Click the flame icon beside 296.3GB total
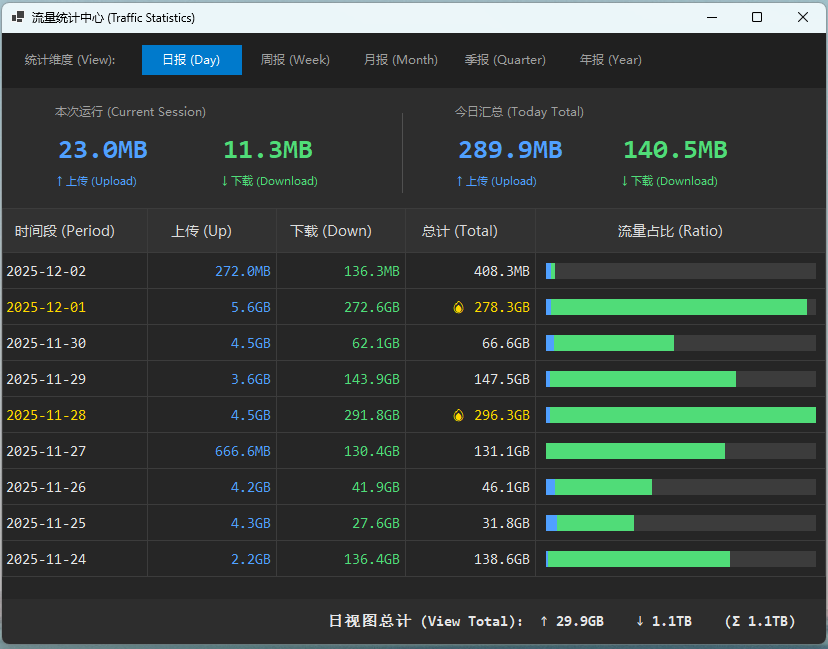Screen dimensions: 828x649 [x=458, y=415]
